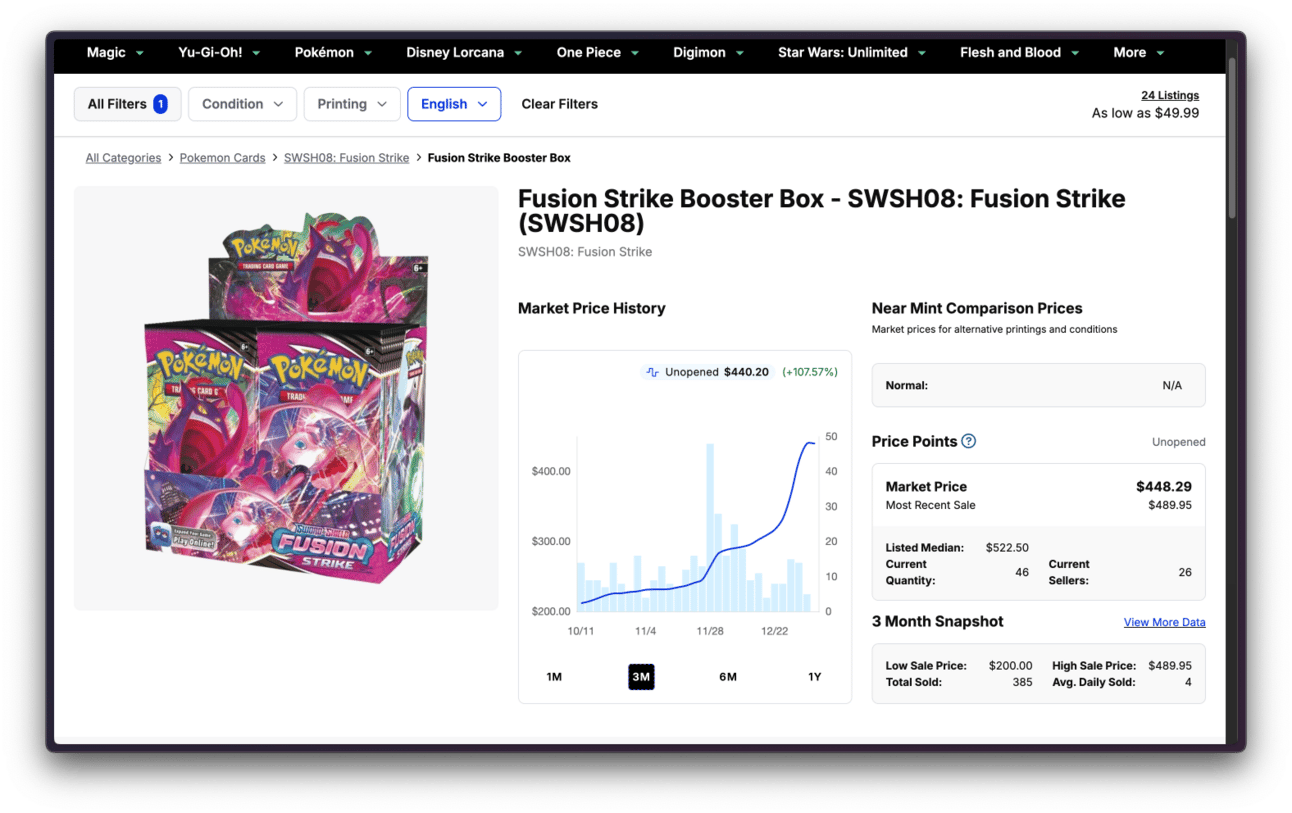Open the Printing filter dropdown
This screenshot has height=813, width=1292.
(x=352, y=104)
